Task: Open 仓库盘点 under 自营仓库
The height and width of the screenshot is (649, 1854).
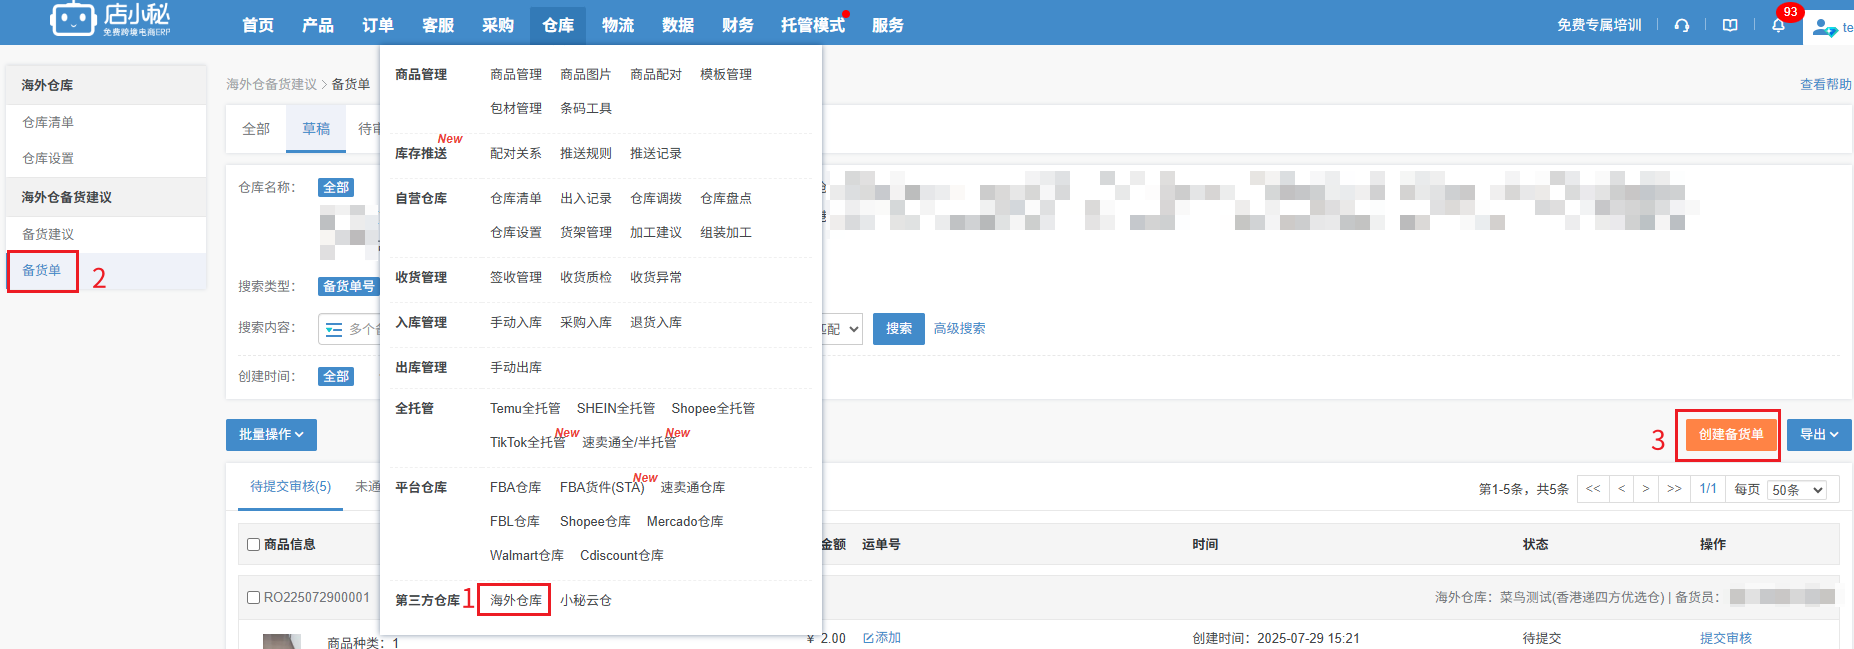Action: [726, 198]
